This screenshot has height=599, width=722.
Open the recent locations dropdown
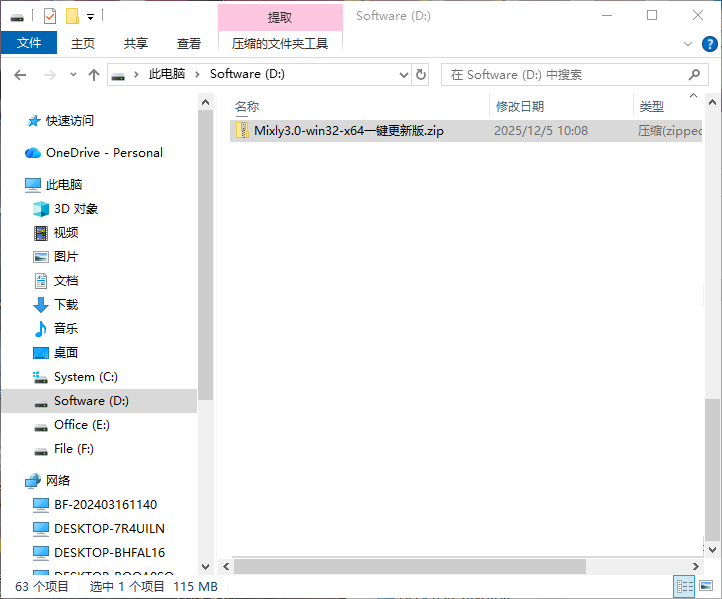[73, 75]
